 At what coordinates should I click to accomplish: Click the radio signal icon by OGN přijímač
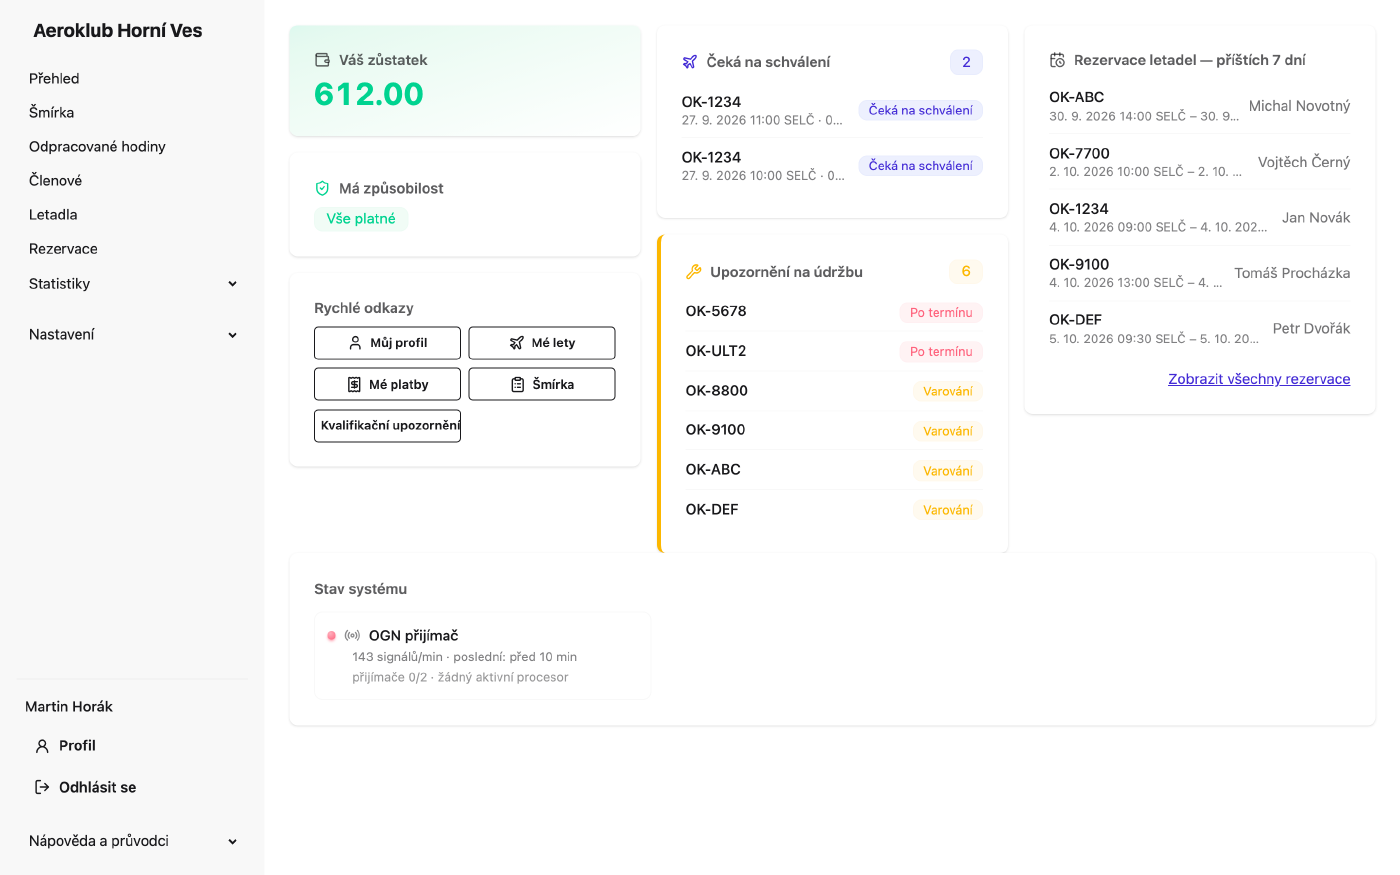click(352, 635)
